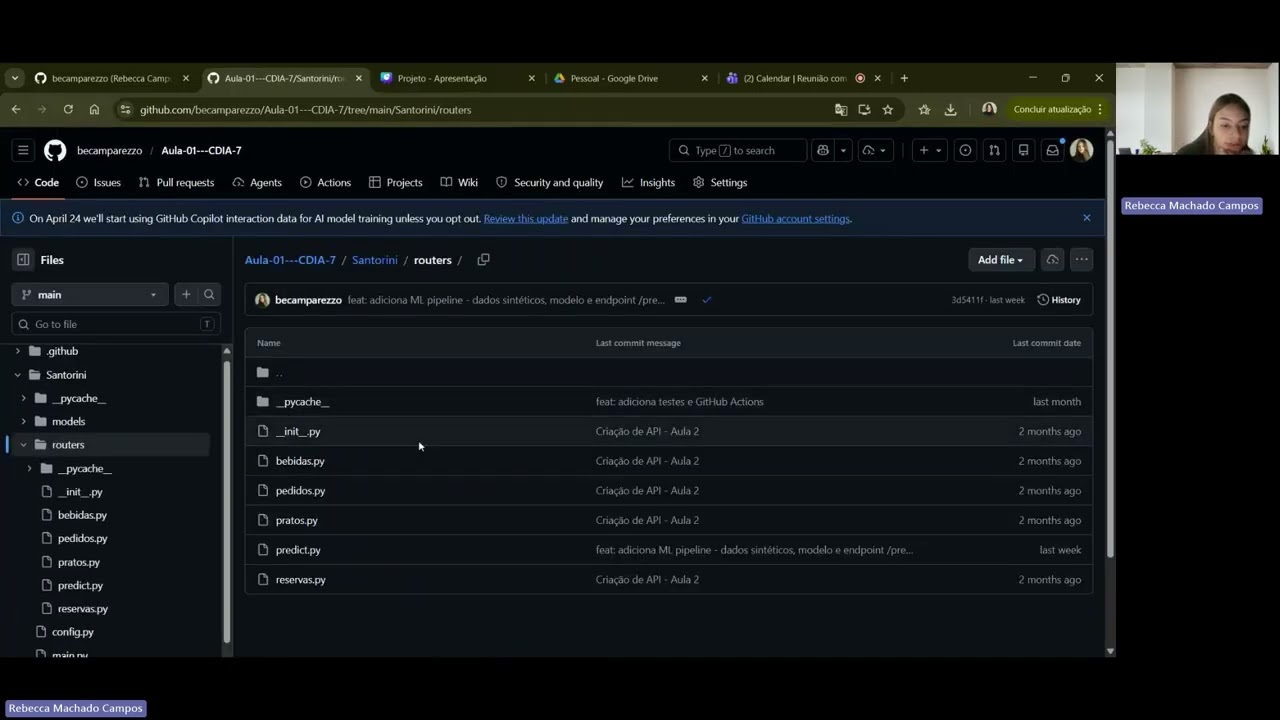The image size is (1280, 720).
Task: Go up to parent directory row
Action: pyautogui.click(x=669, y=372)
